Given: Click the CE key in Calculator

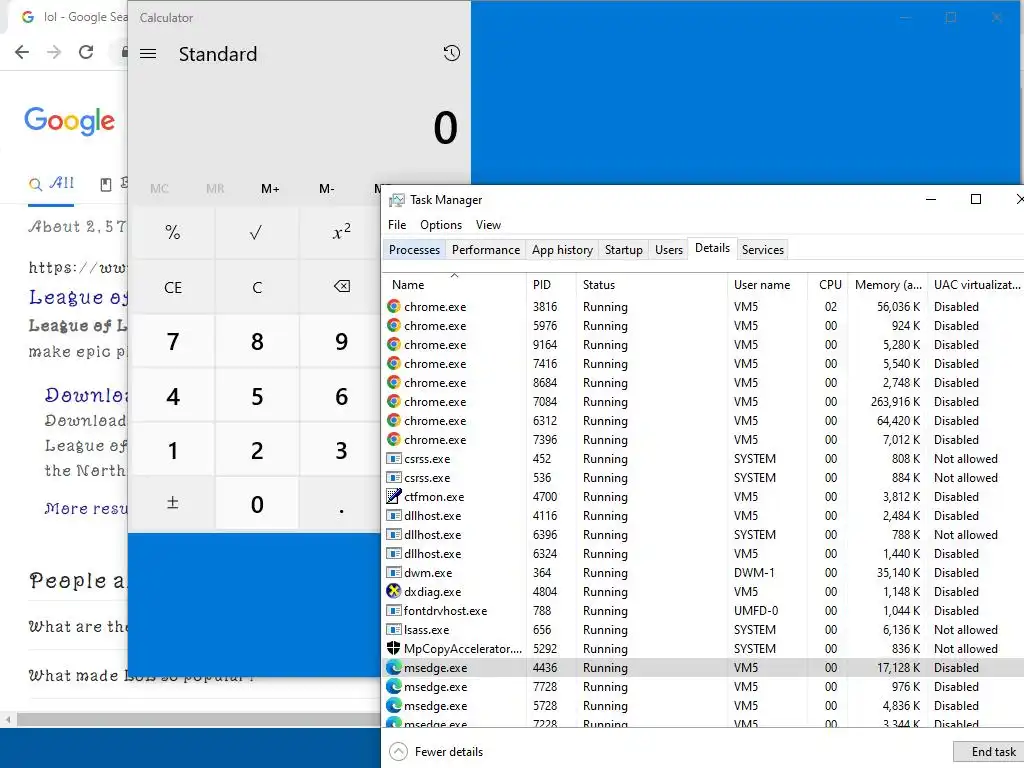Looking at the screenshot, I should coord(172,287).
